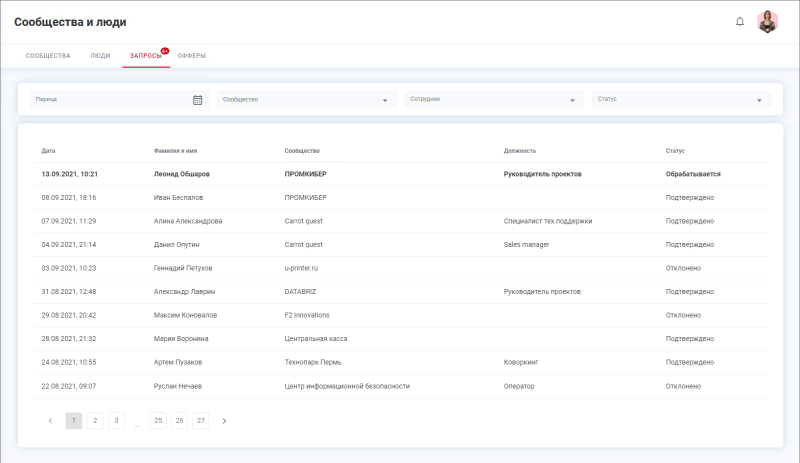Switch to the Люди tab

(100, 56)
